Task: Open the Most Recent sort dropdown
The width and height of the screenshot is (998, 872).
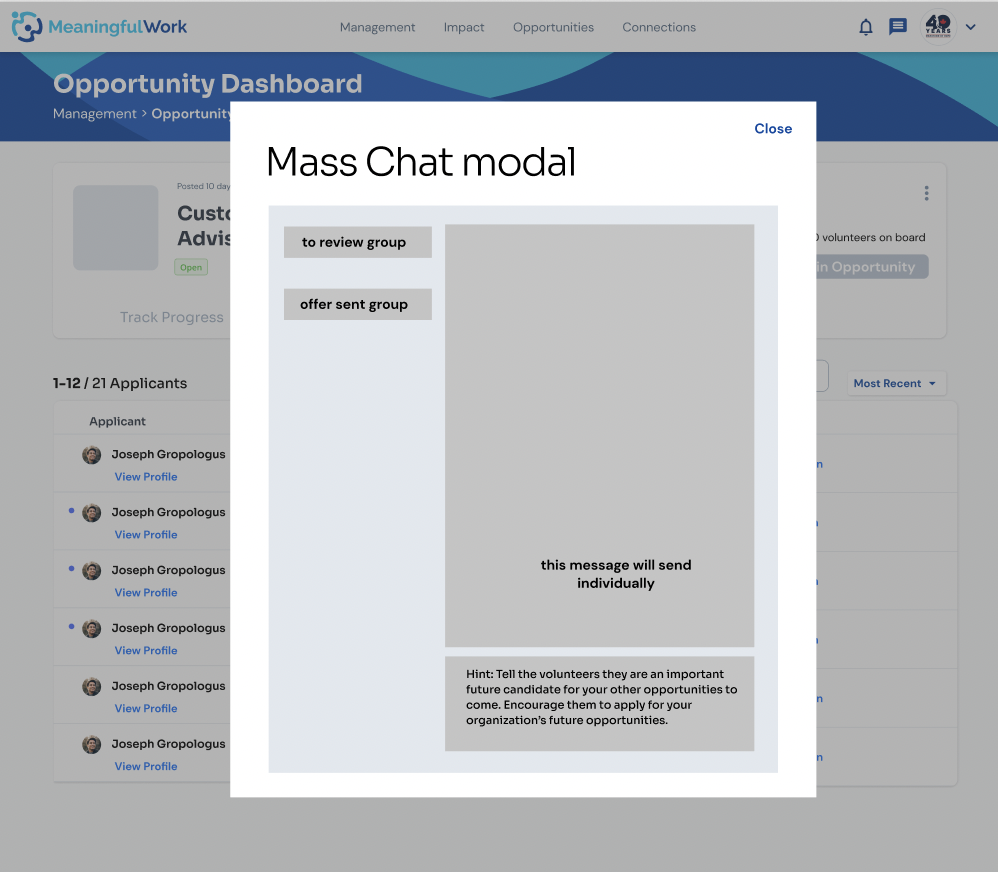Action: click(896, 383)
